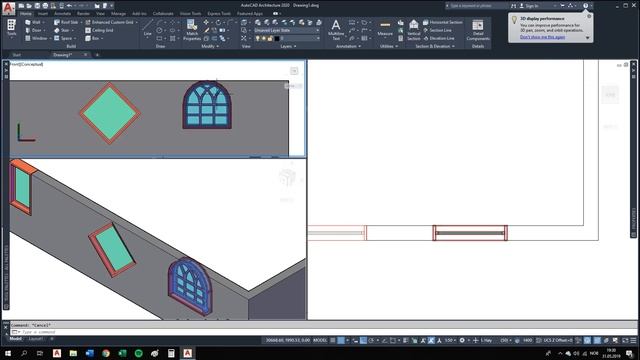Select the Window tool in Build panel
Image resolution: width=640 pixels, height=360 pixels.
pyautogui.click(x=36, y=38)
